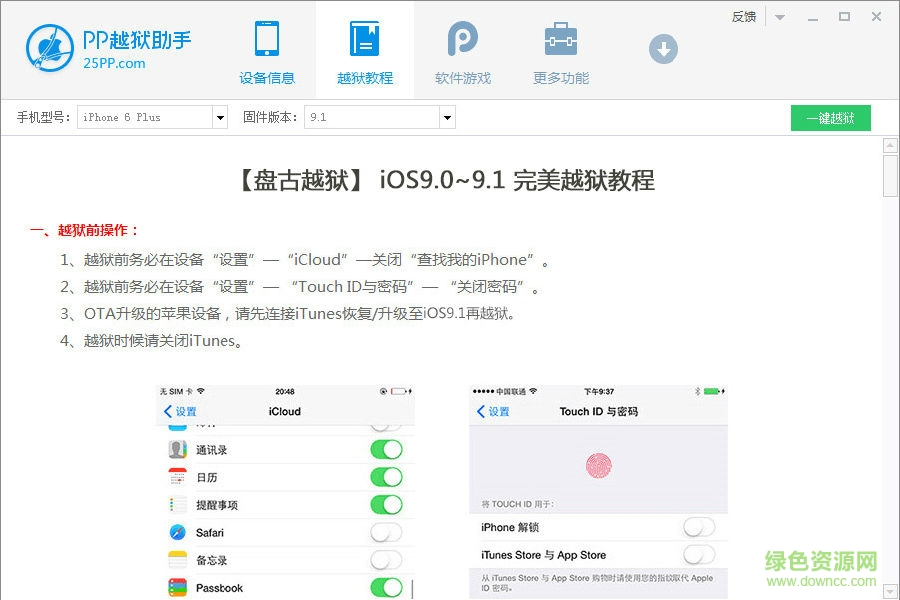Open the title bar dropdown menu arrow

point(780,17)
